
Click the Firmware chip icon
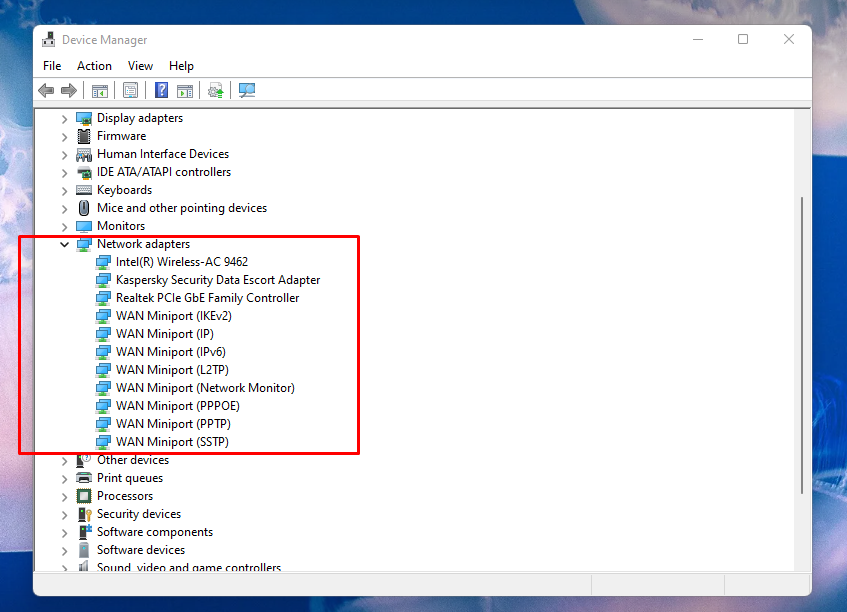pyautogui.click(x=84, y=136)
